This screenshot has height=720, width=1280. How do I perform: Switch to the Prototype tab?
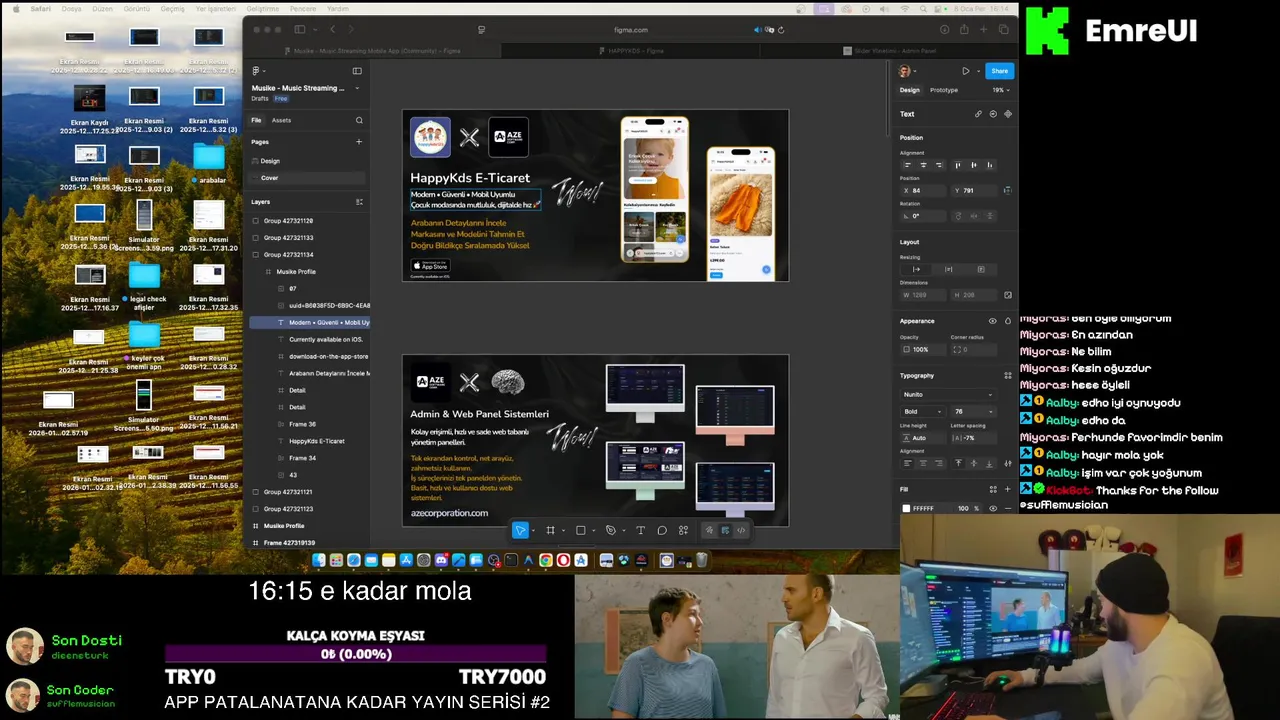tap(944, 90)
